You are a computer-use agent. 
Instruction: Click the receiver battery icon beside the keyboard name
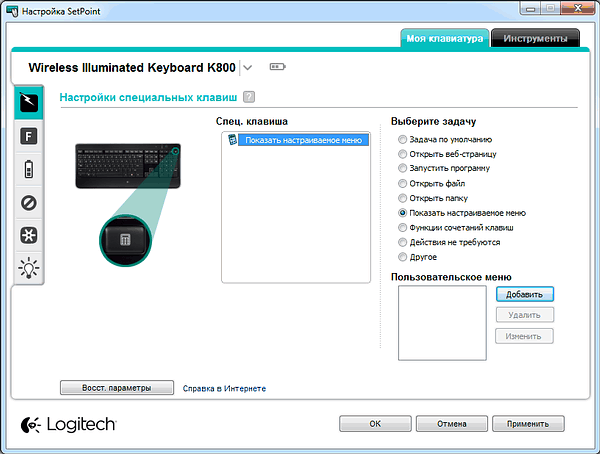click(x=277, y=67)
